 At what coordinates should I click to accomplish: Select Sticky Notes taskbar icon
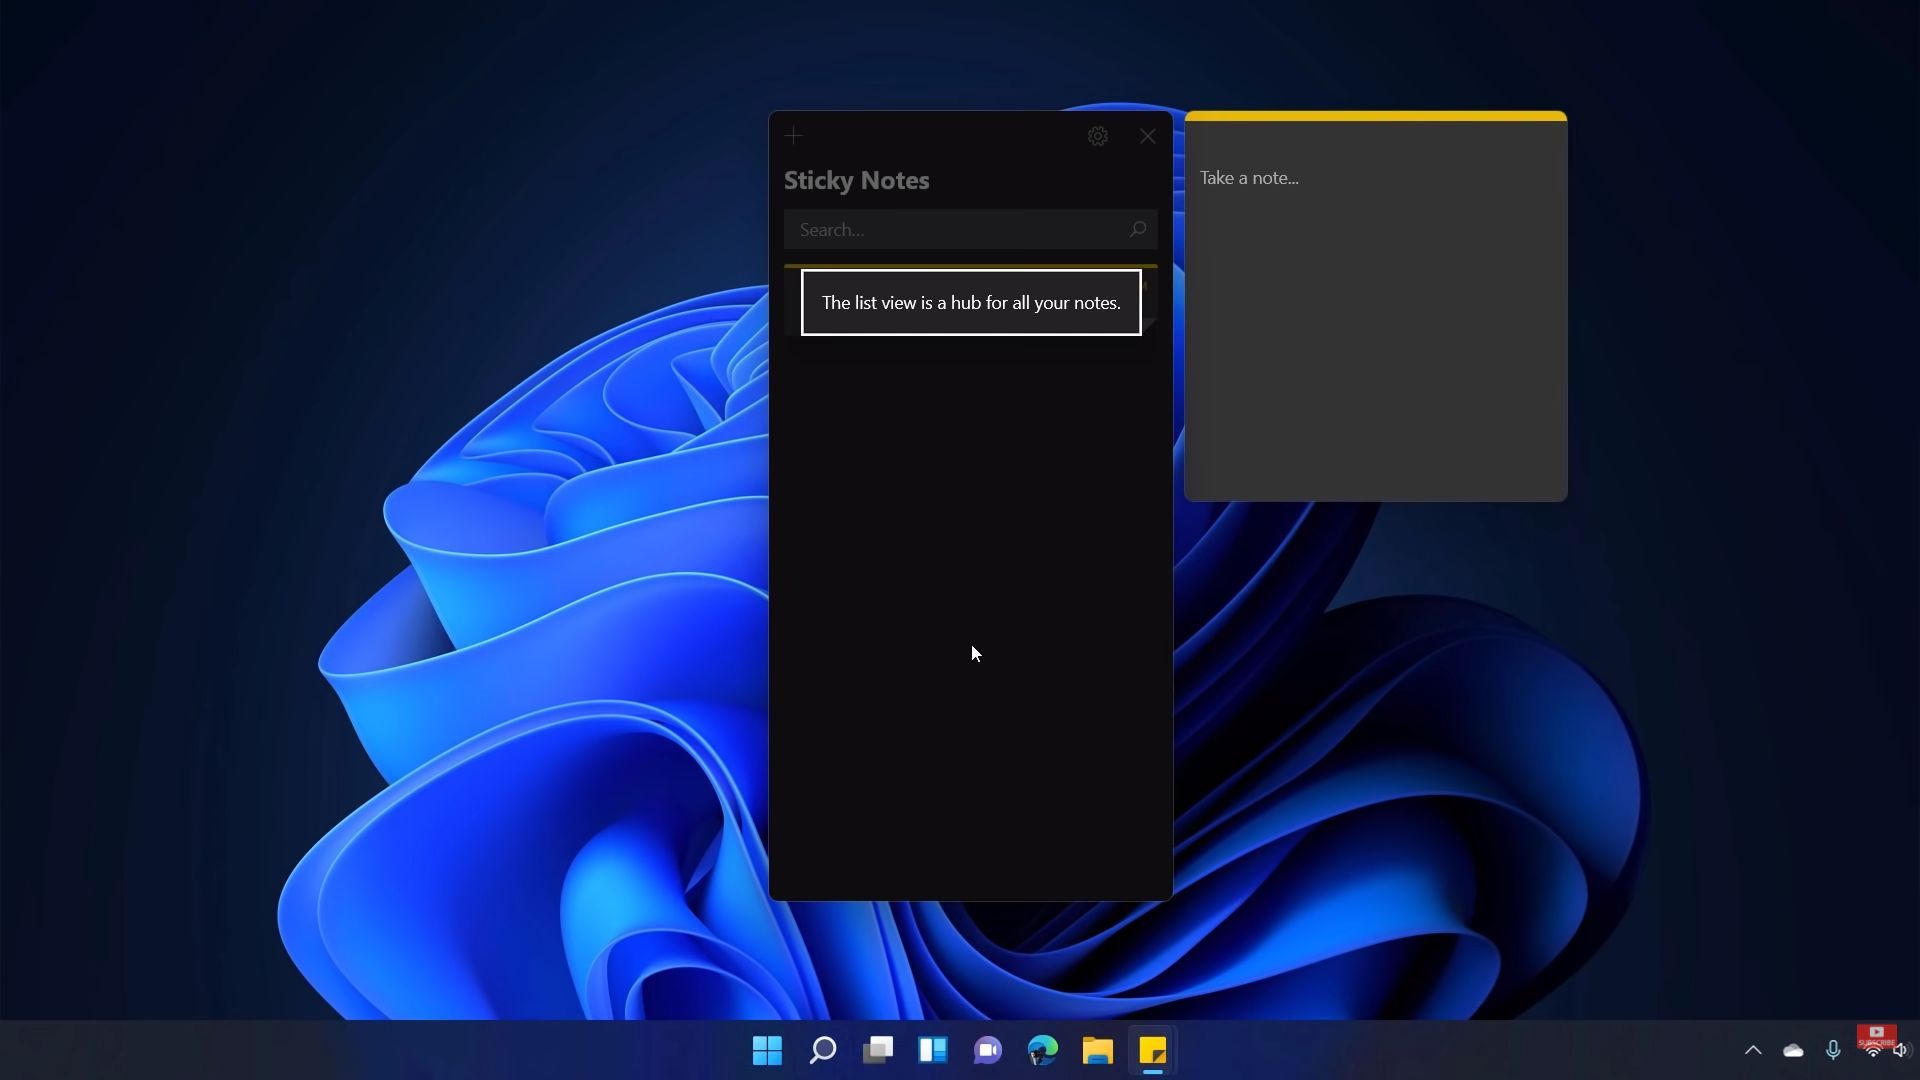tap(1153, 1050)
